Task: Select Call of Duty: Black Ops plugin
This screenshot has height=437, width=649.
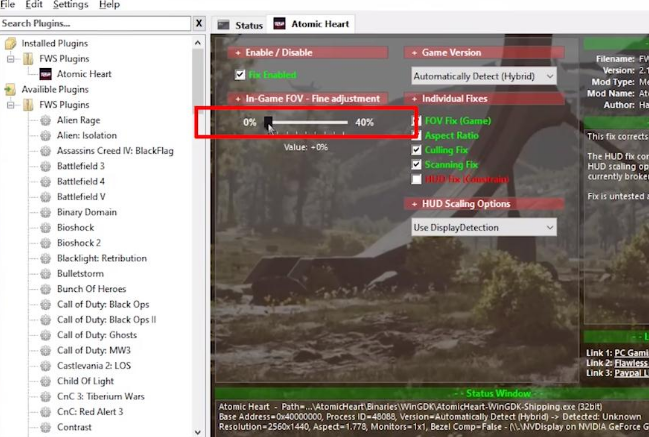Action: 103,305
